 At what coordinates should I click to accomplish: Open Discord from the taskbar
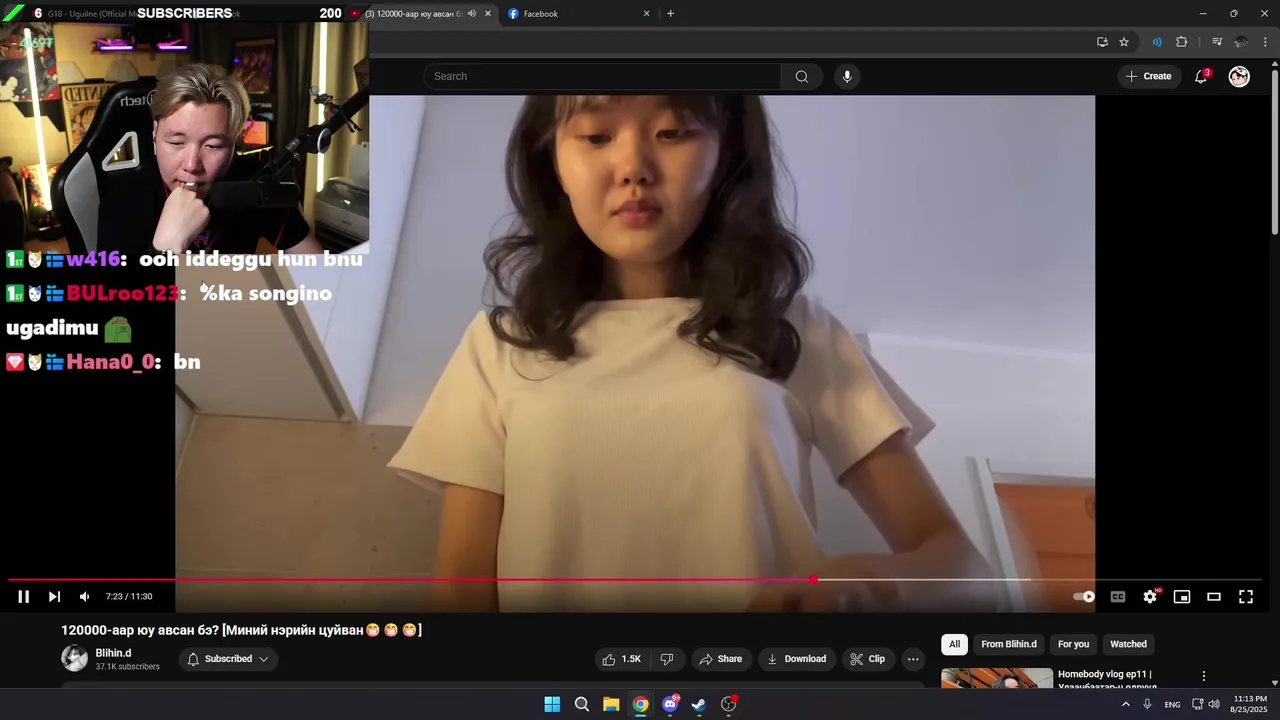670,704
